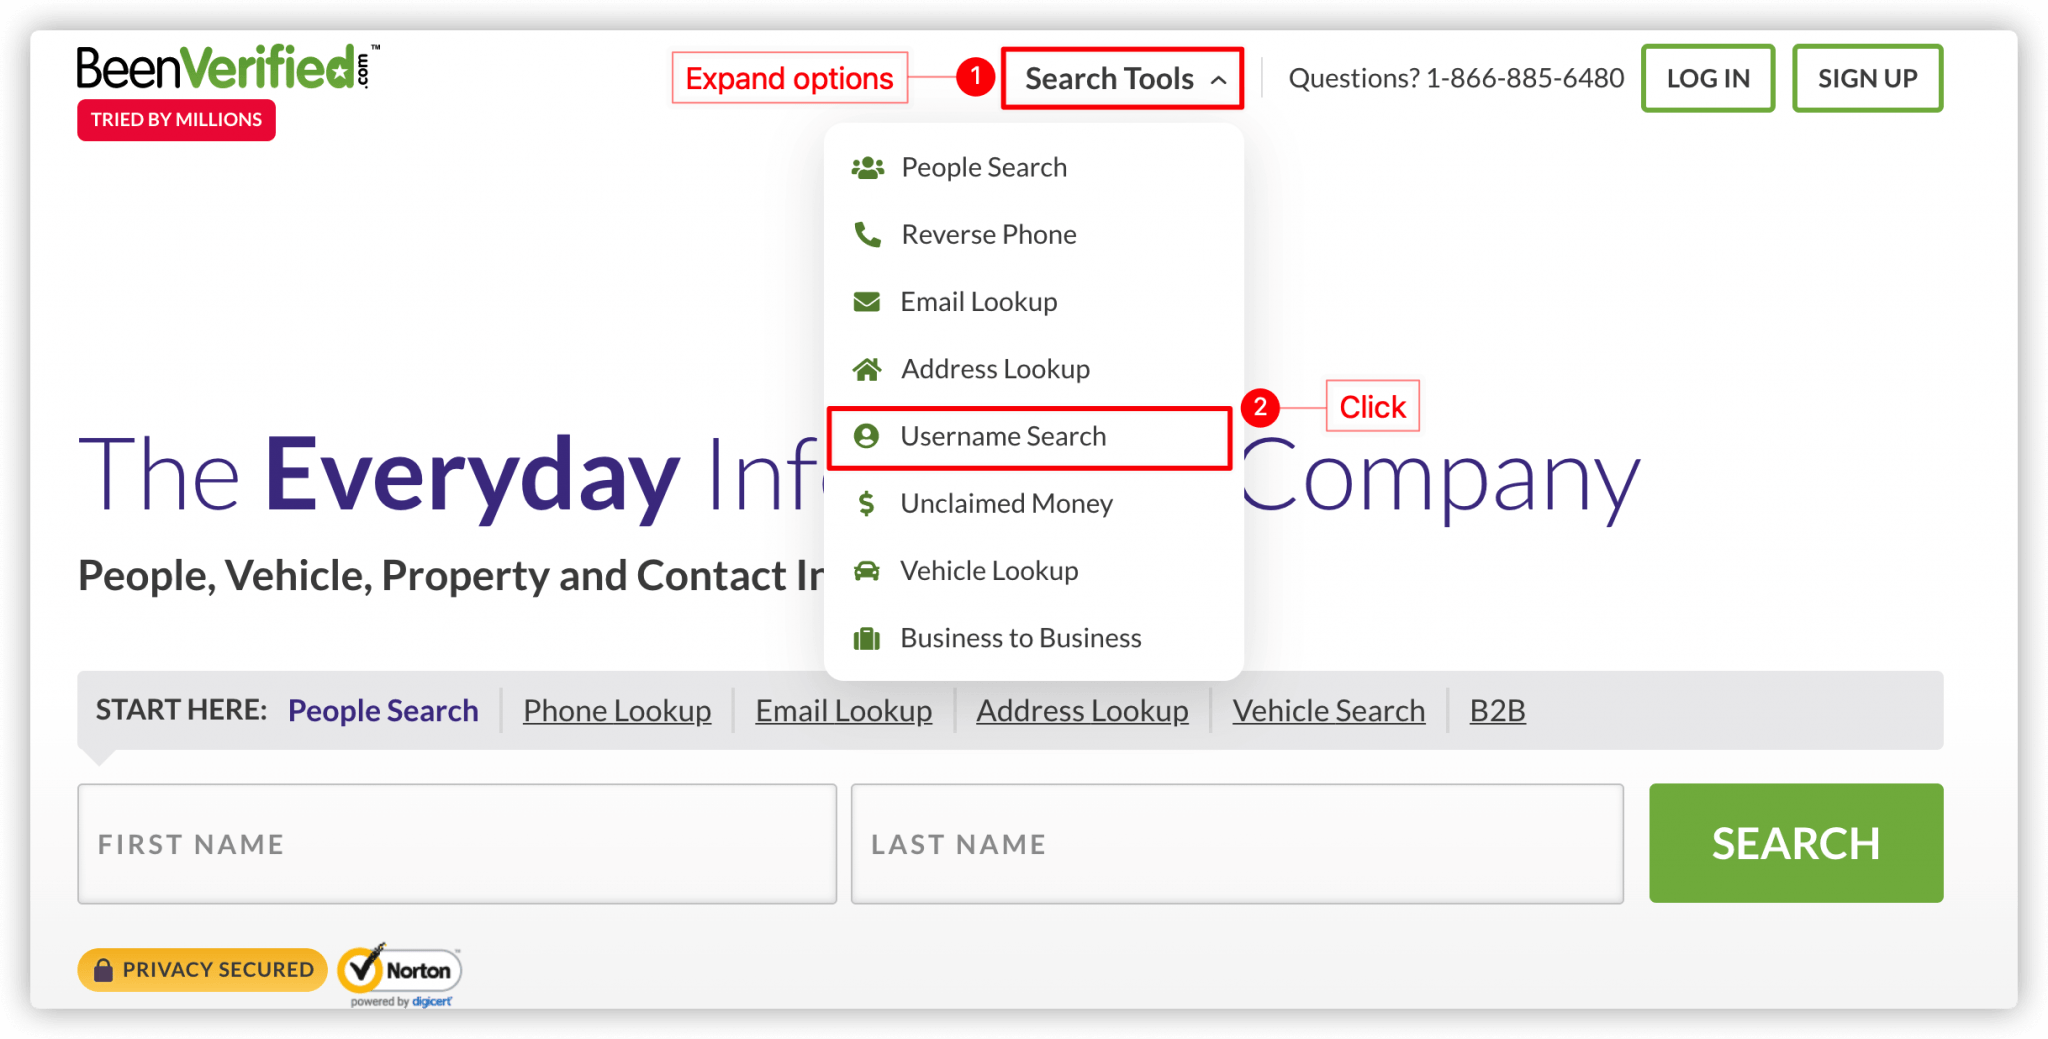Click the Address Lookup house icon

[867, 369]
